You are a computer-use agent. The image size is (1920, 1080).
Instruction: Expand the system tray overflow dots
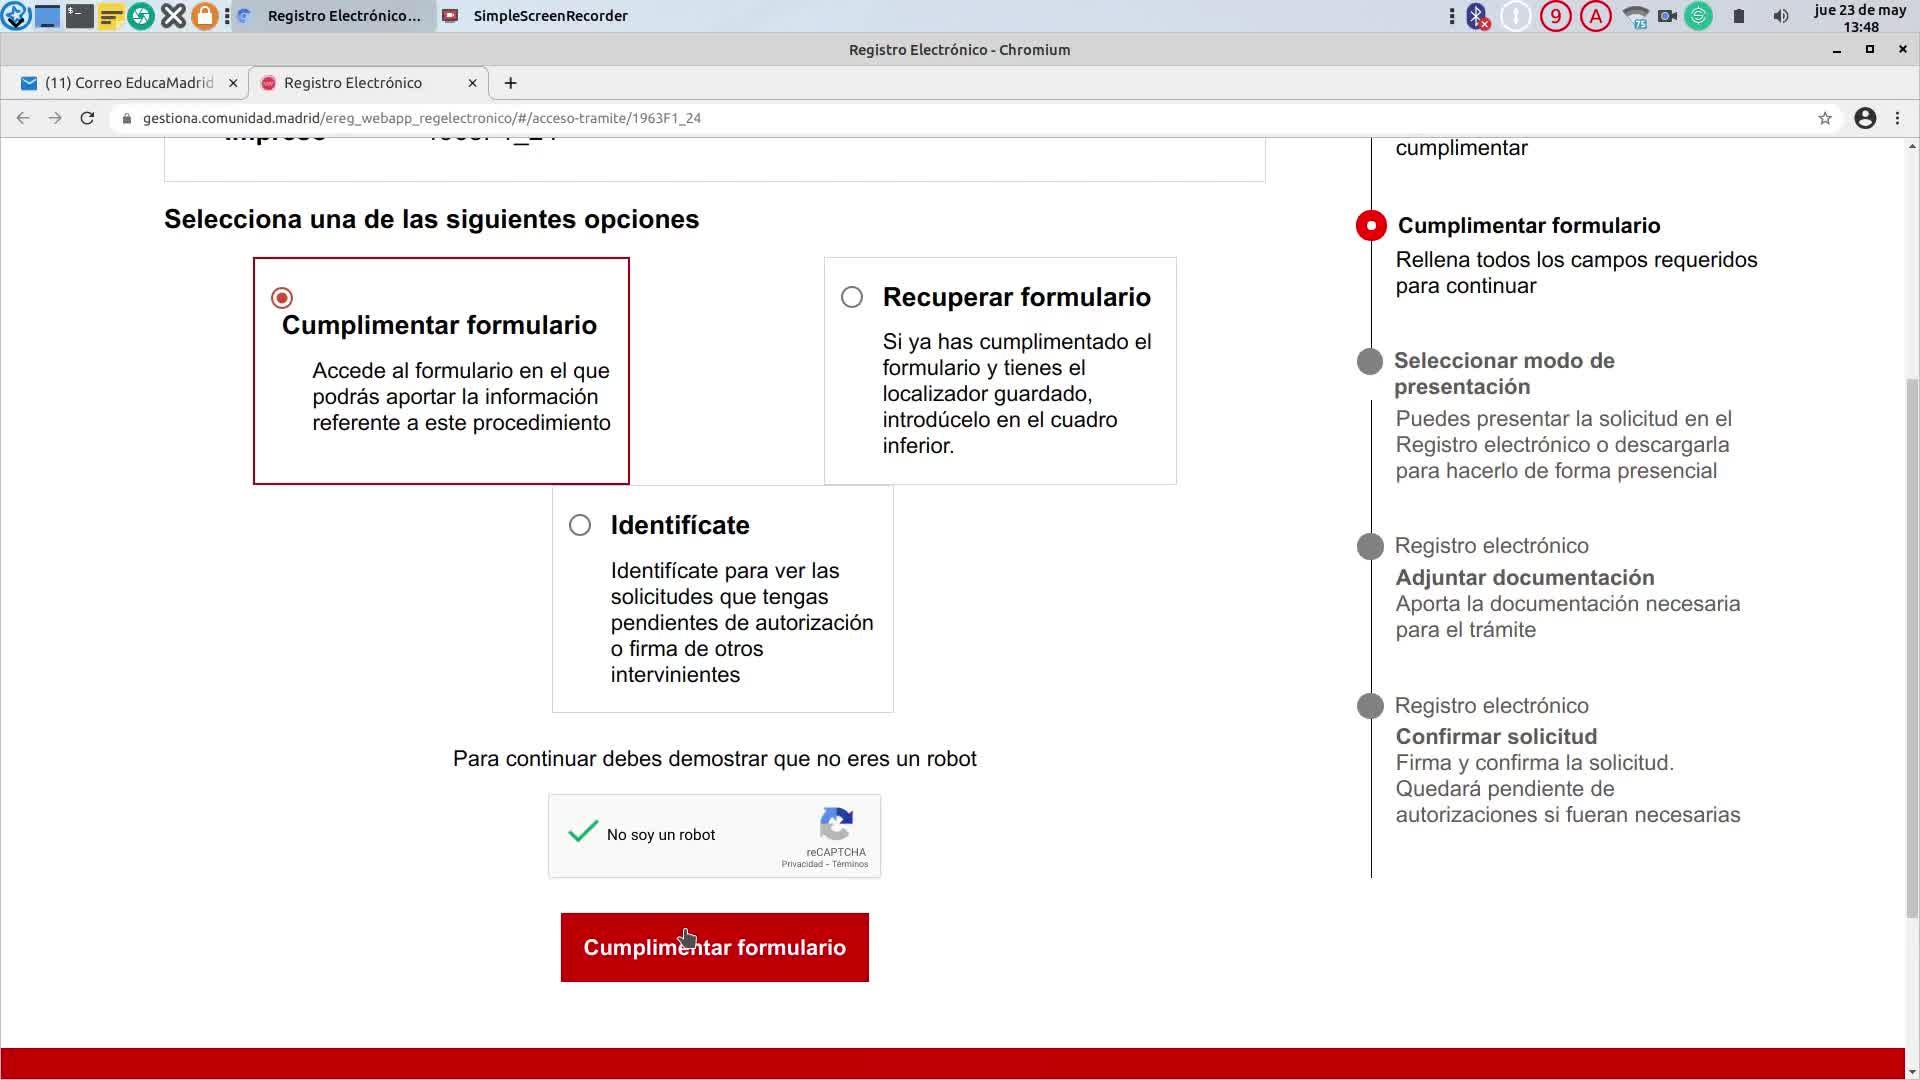pos(1451,16)
